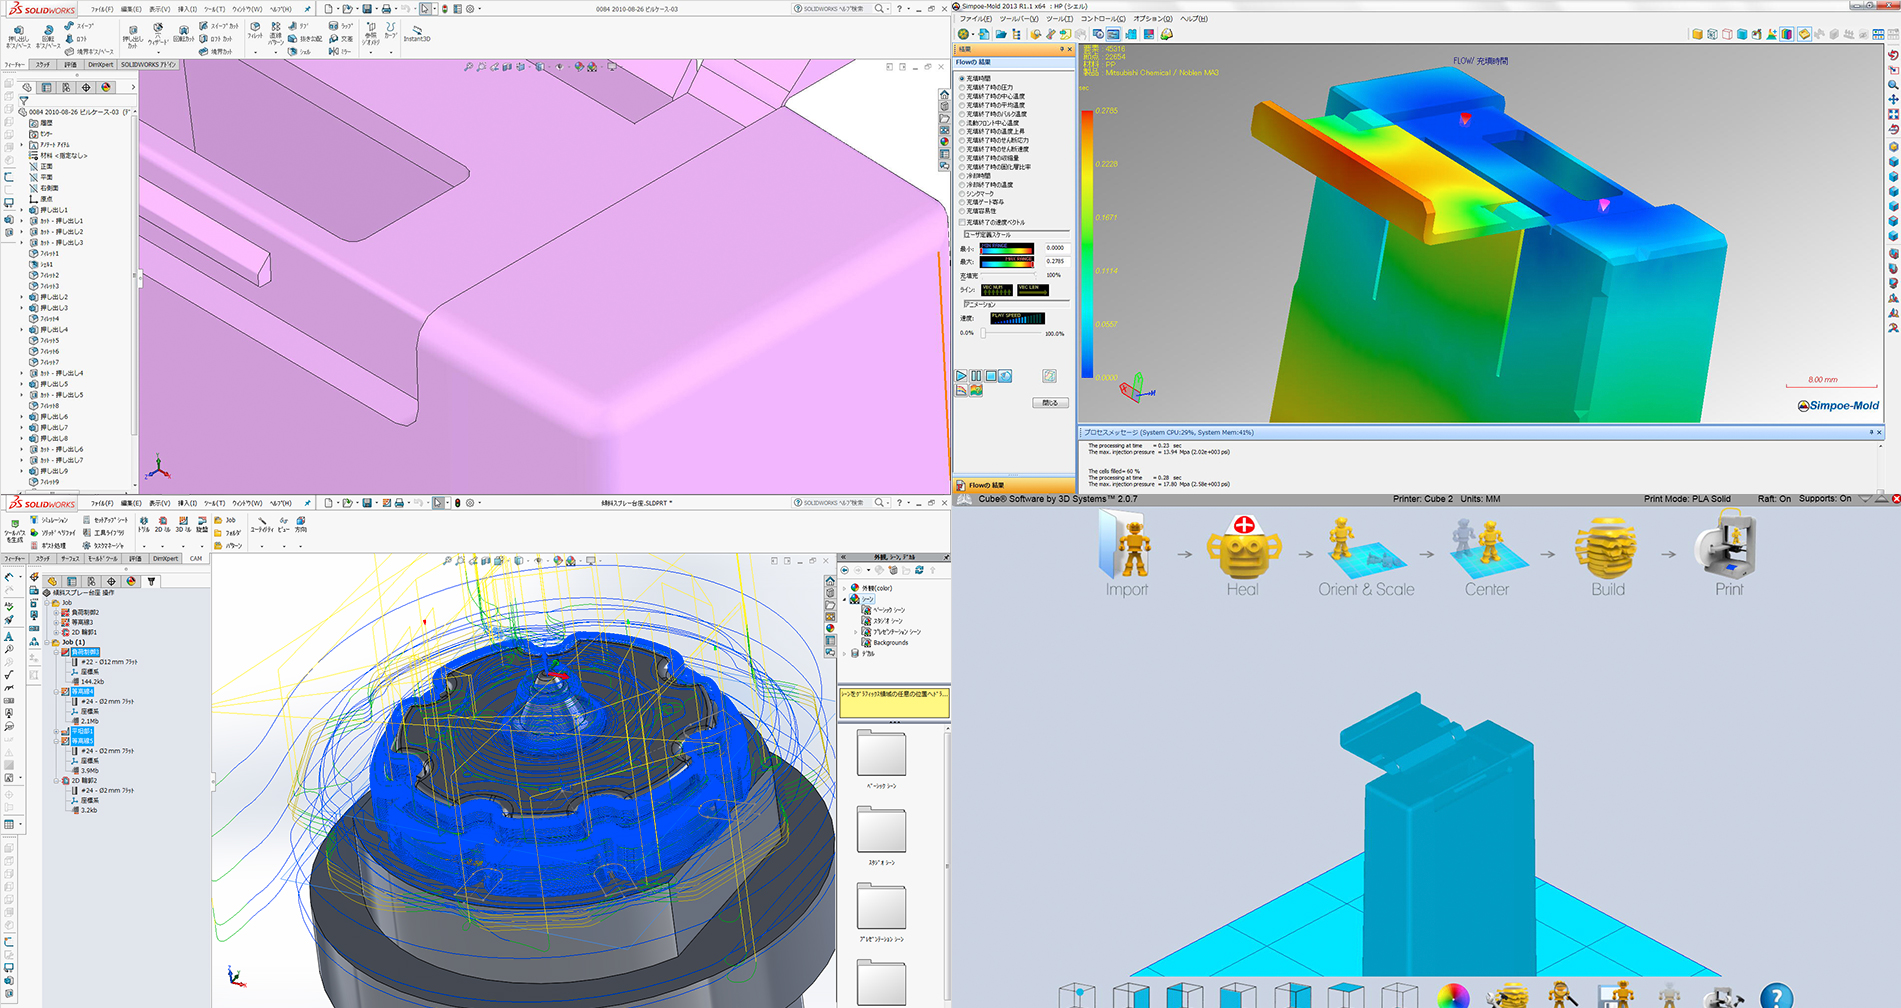Image resolution: width=1901 pixels, height=1008 pixels.
Task: Click the Shell (シェル) feature tool
Action: [300, 51]
